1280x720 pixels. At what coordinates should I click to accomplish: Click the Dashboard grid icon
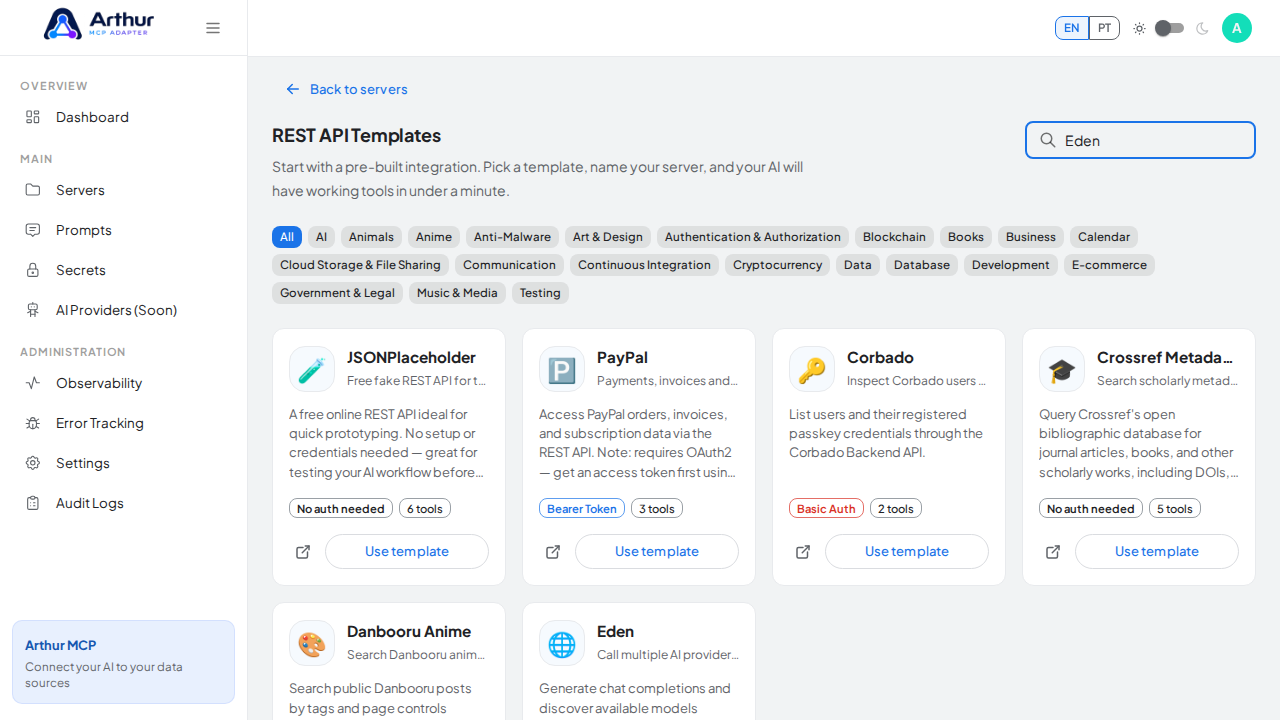click(x=33, y=117)
